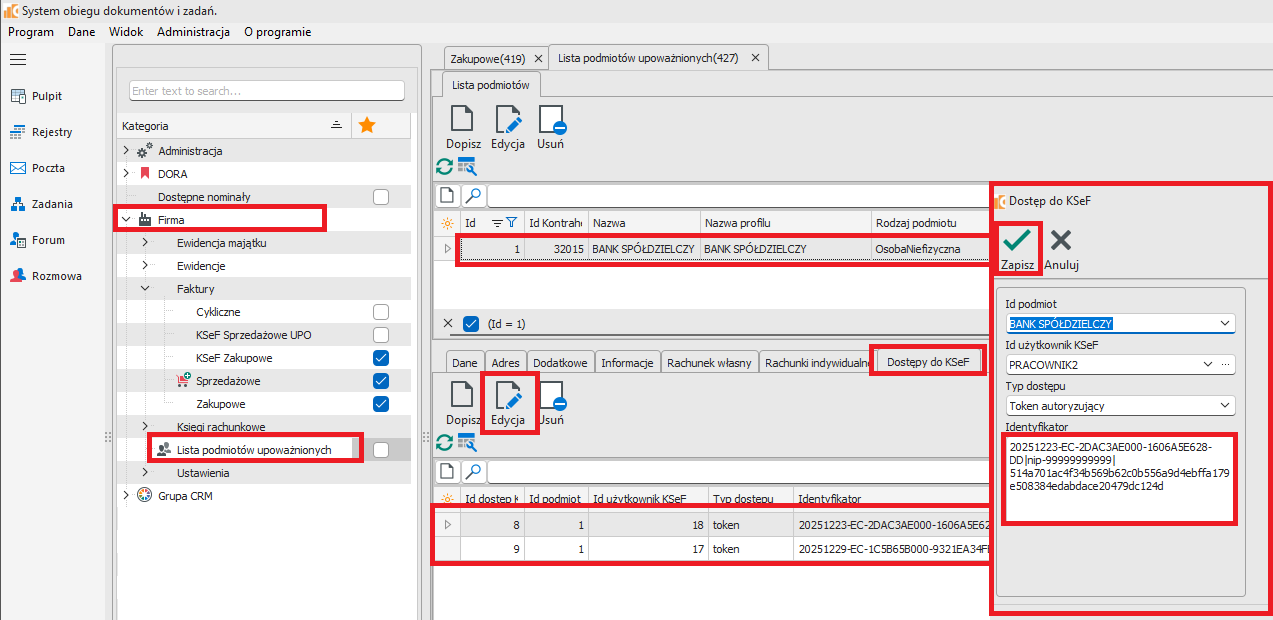Open Poczta from the left sidebar
This screenshot has height=620, width=1273.
tap(38, 168)
